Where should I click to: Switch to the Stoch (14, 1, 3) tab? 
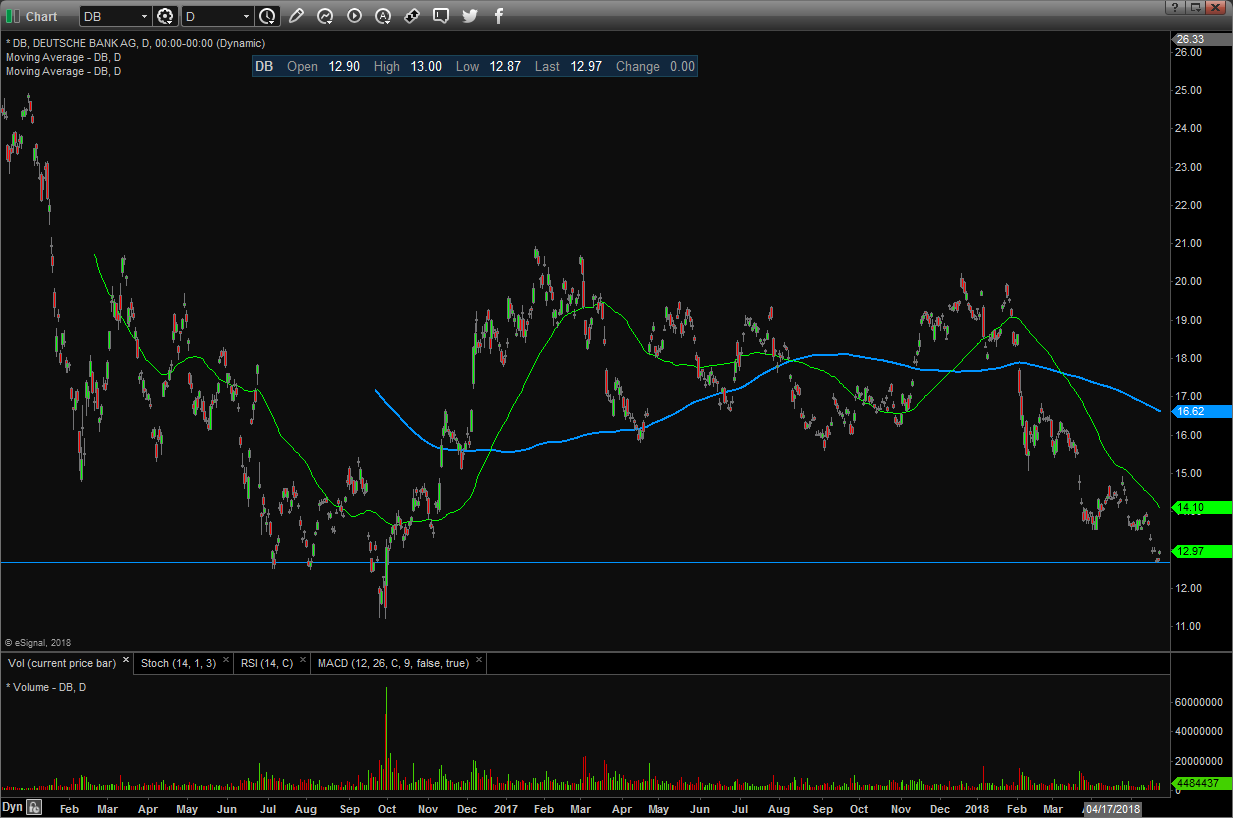coord(177,662)
